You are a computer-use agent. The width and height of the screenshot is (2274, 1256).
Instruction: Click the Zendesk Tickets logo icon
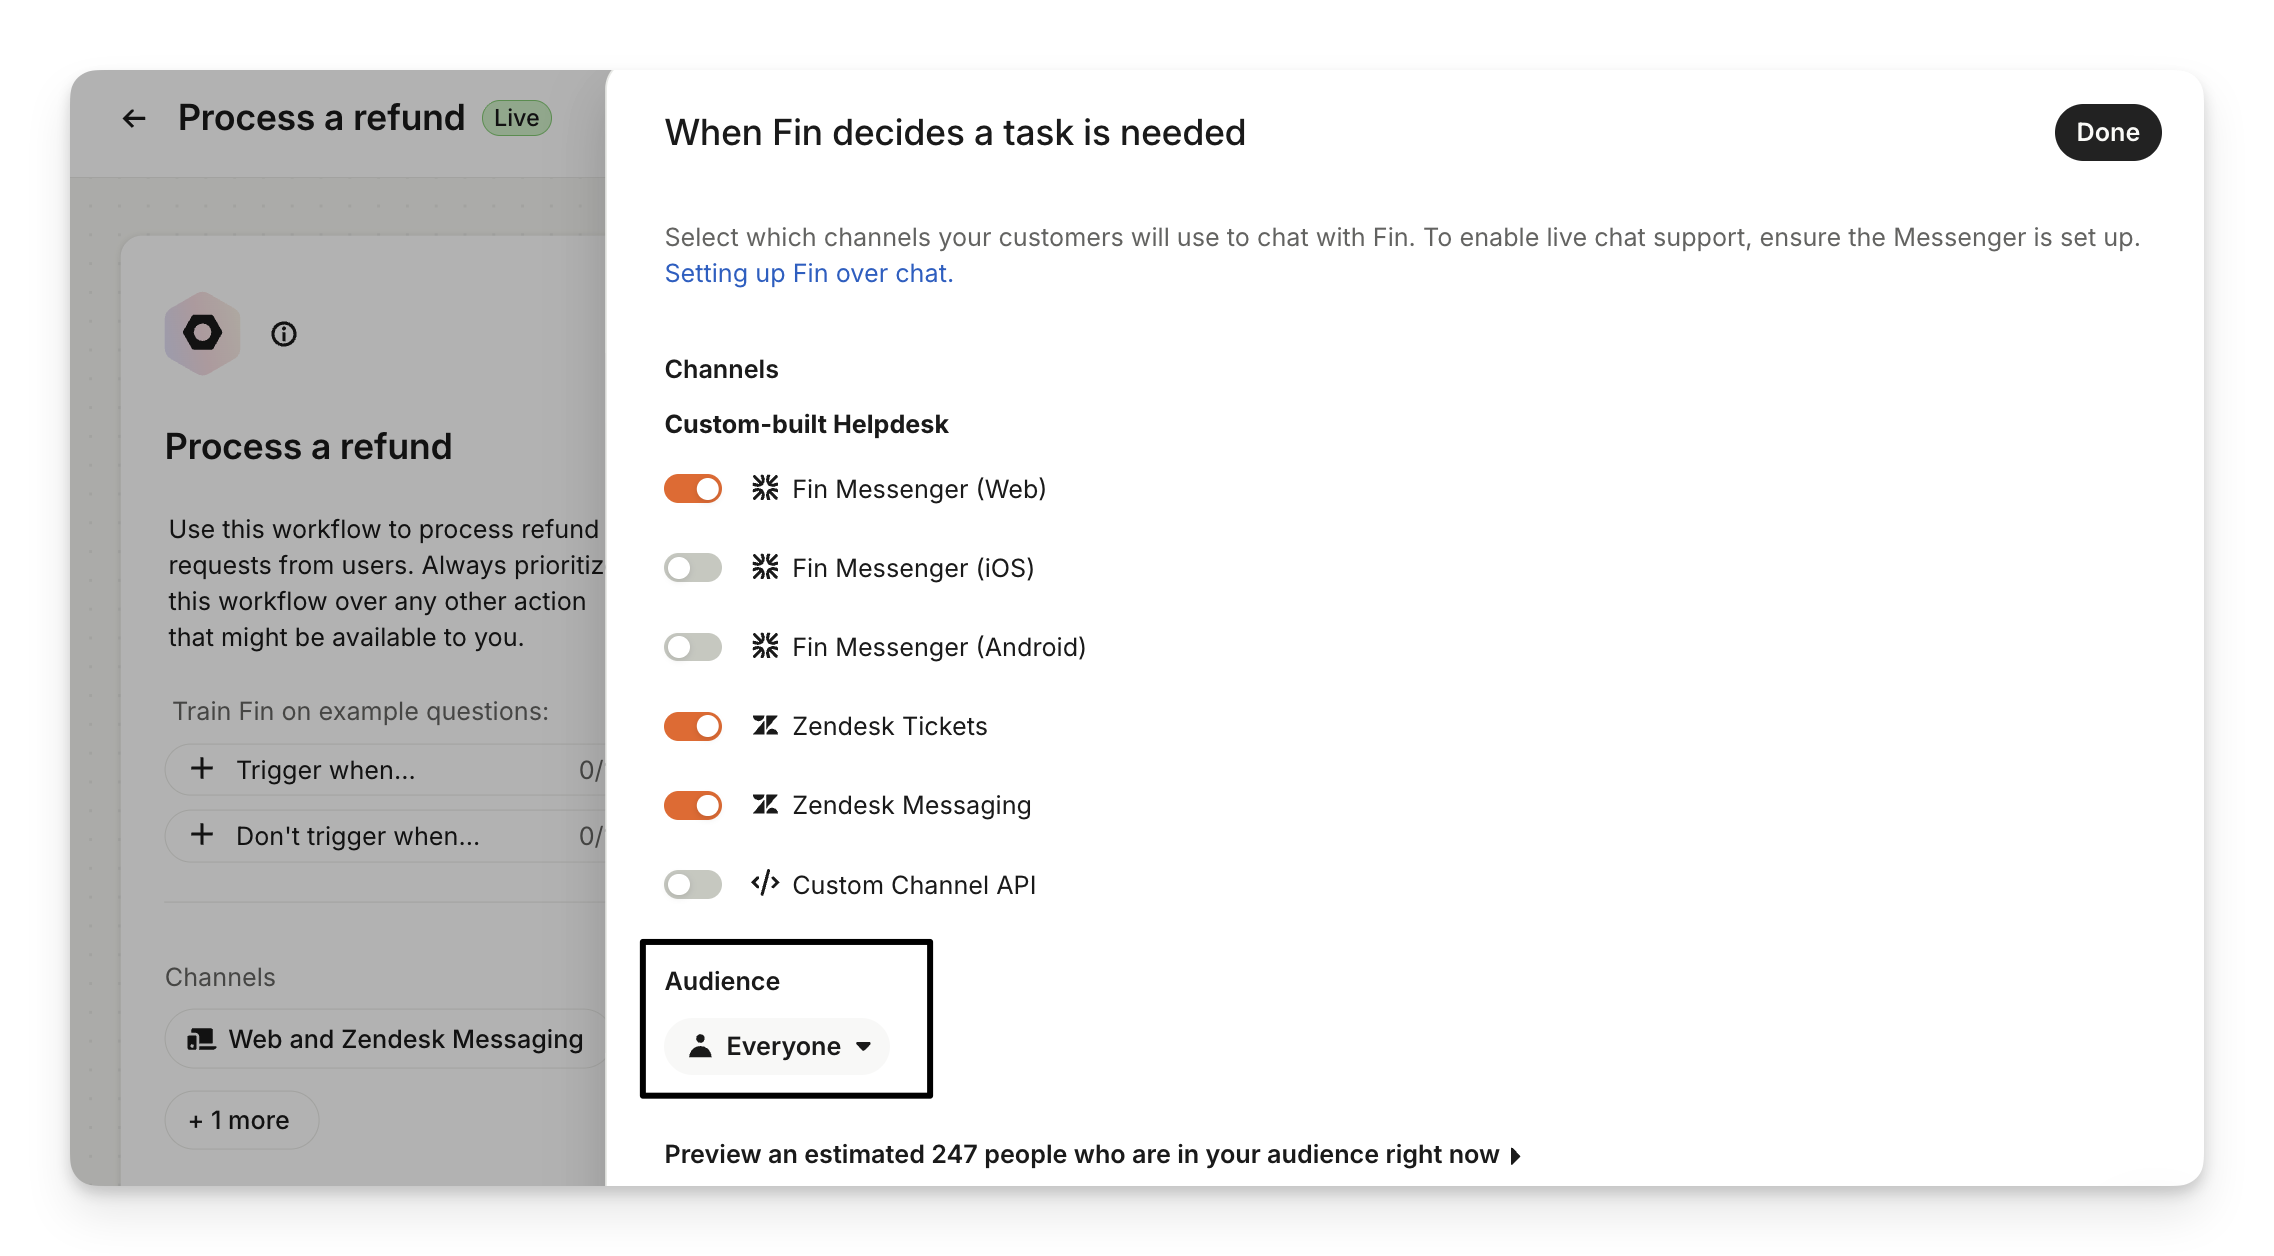click(765, 726)
